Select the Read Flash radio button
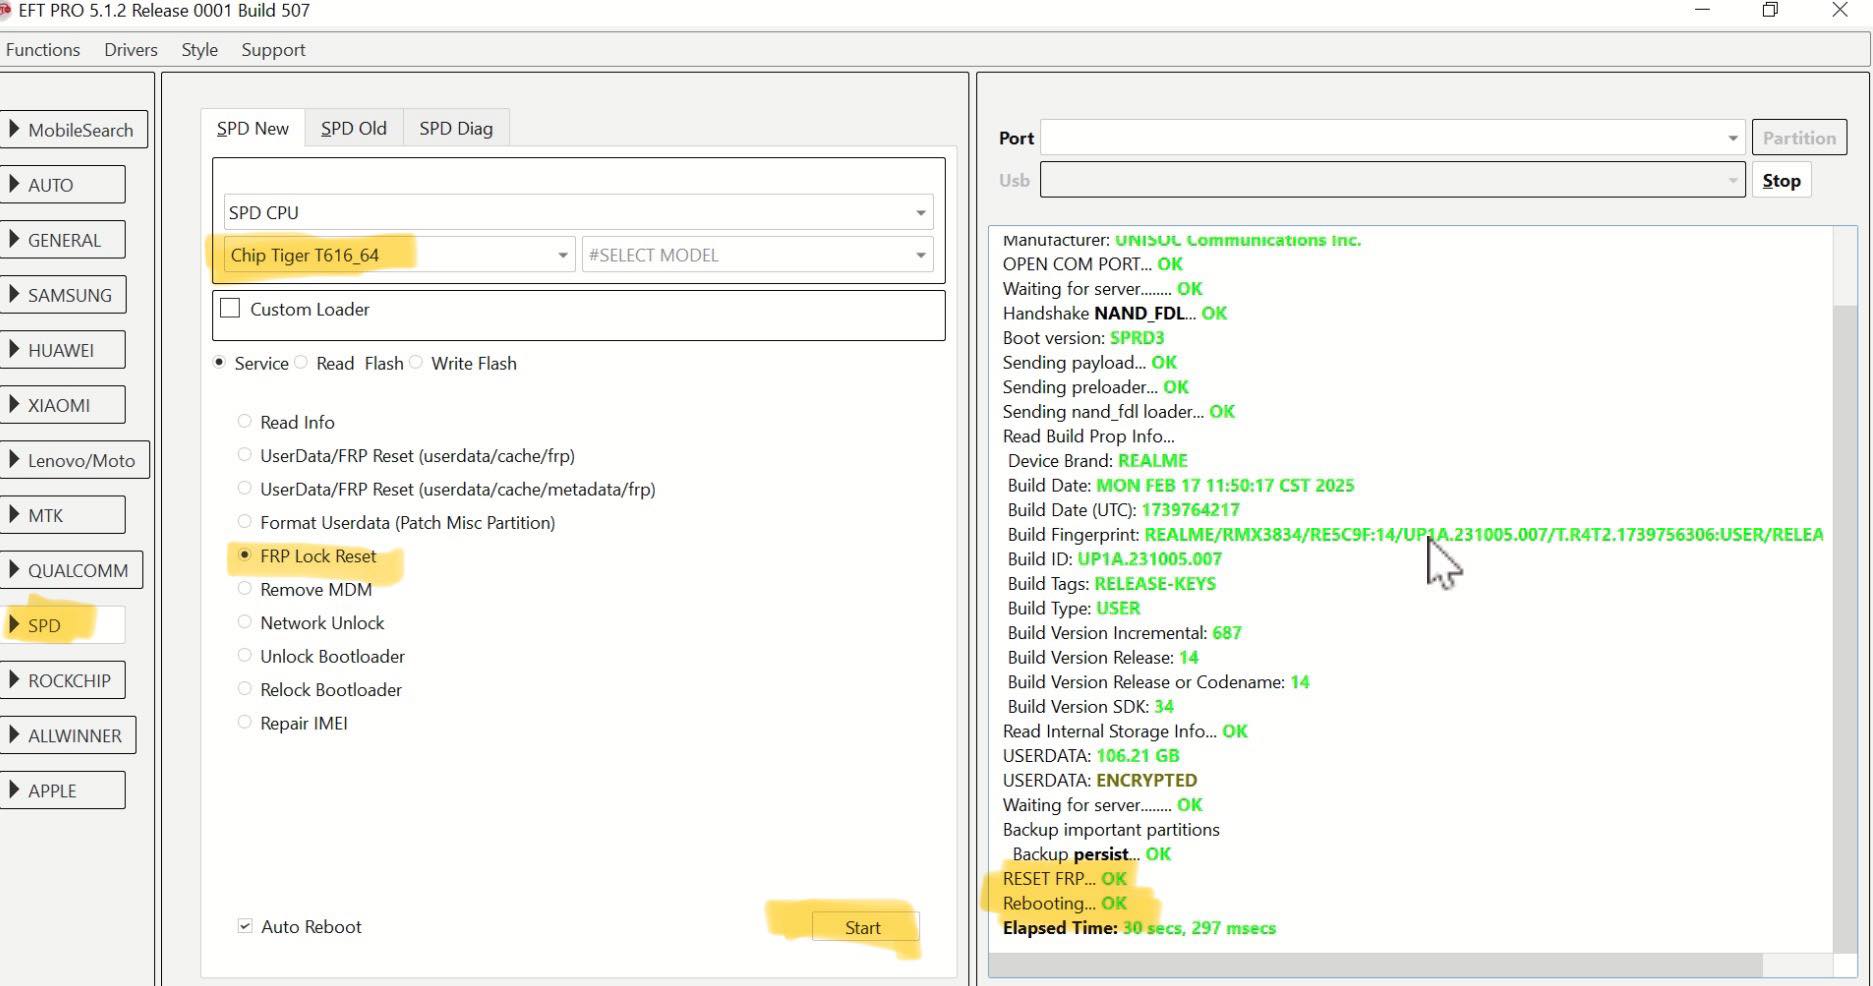The height and width of the screenshot is (986, 1873). tap(301, 363)
